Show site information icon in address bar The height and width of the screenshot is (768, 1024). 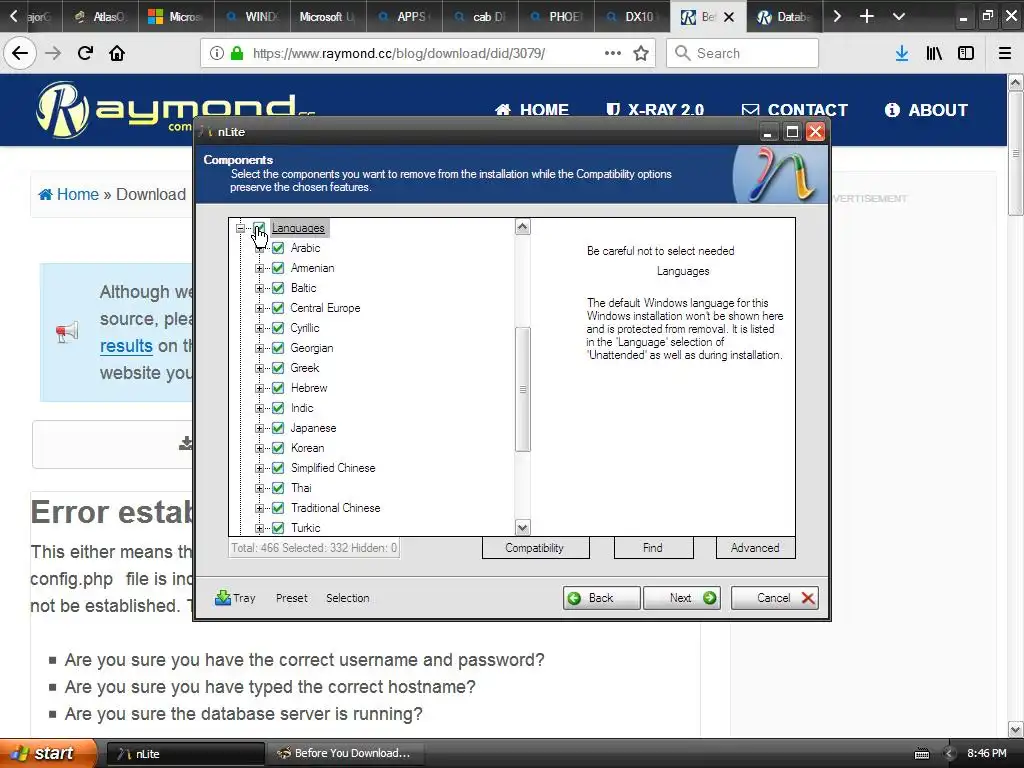(217, 53)
